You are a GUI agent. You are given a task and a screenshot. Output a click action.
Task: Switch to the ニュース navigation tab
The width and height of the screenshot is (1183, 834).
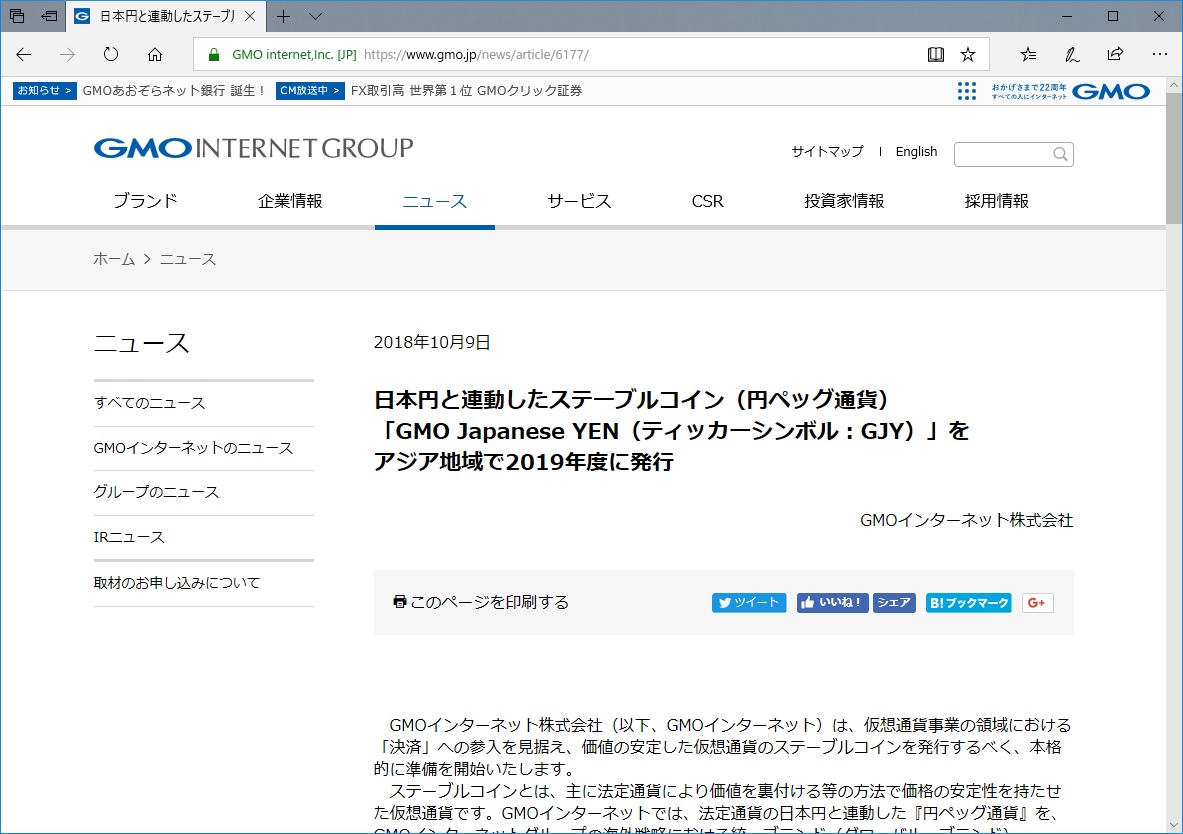[x=434, y=200]
